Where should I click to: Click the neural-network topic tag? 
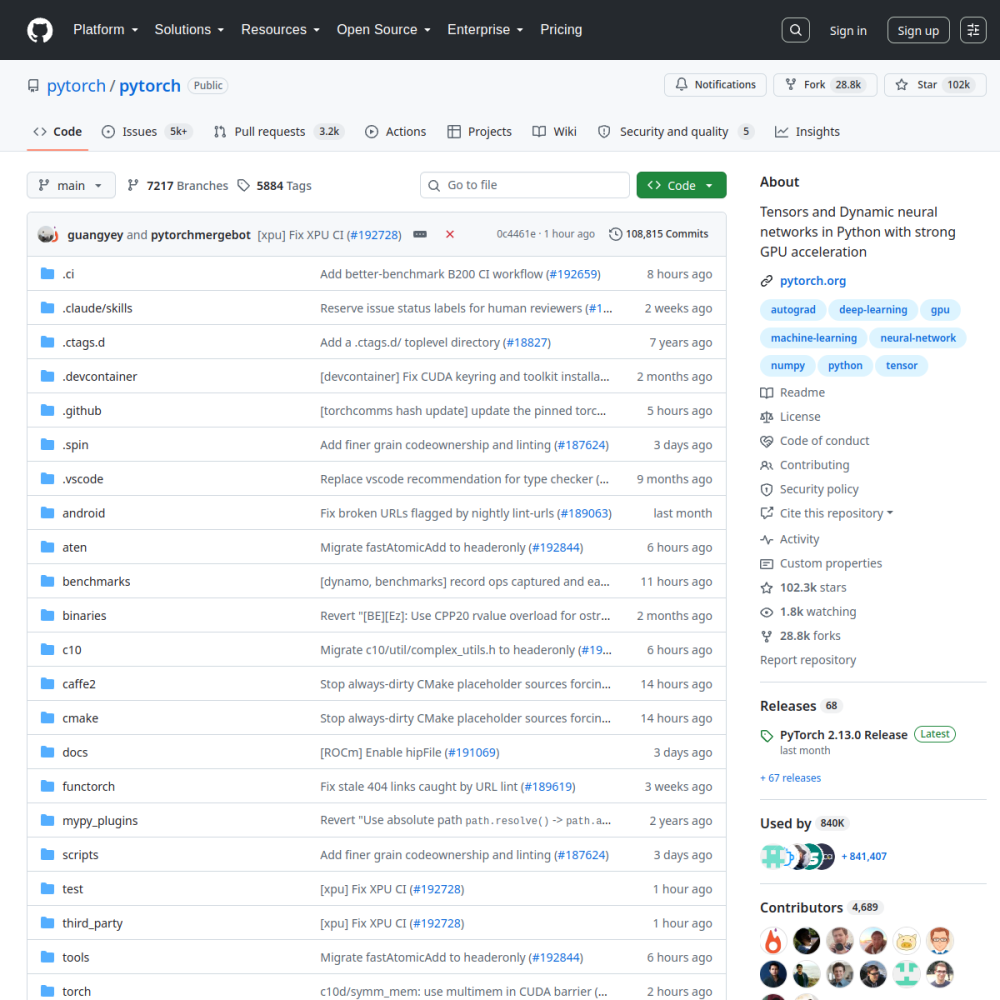click(x=918, y=339)
